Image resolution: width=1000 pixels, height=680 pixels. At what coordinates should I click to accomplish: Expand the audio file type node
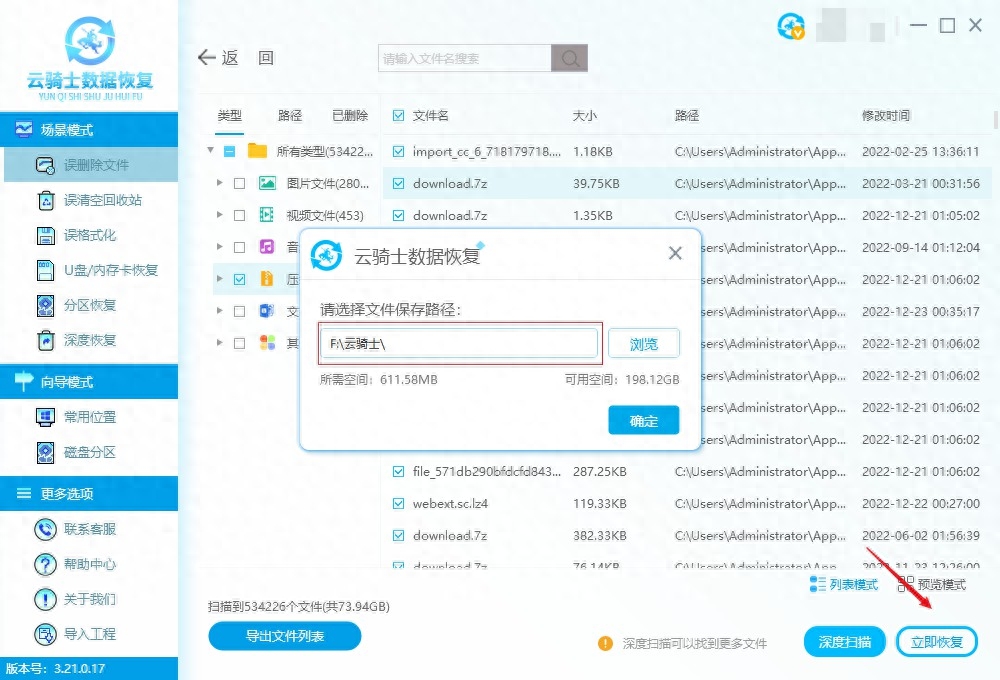point(219,246)
